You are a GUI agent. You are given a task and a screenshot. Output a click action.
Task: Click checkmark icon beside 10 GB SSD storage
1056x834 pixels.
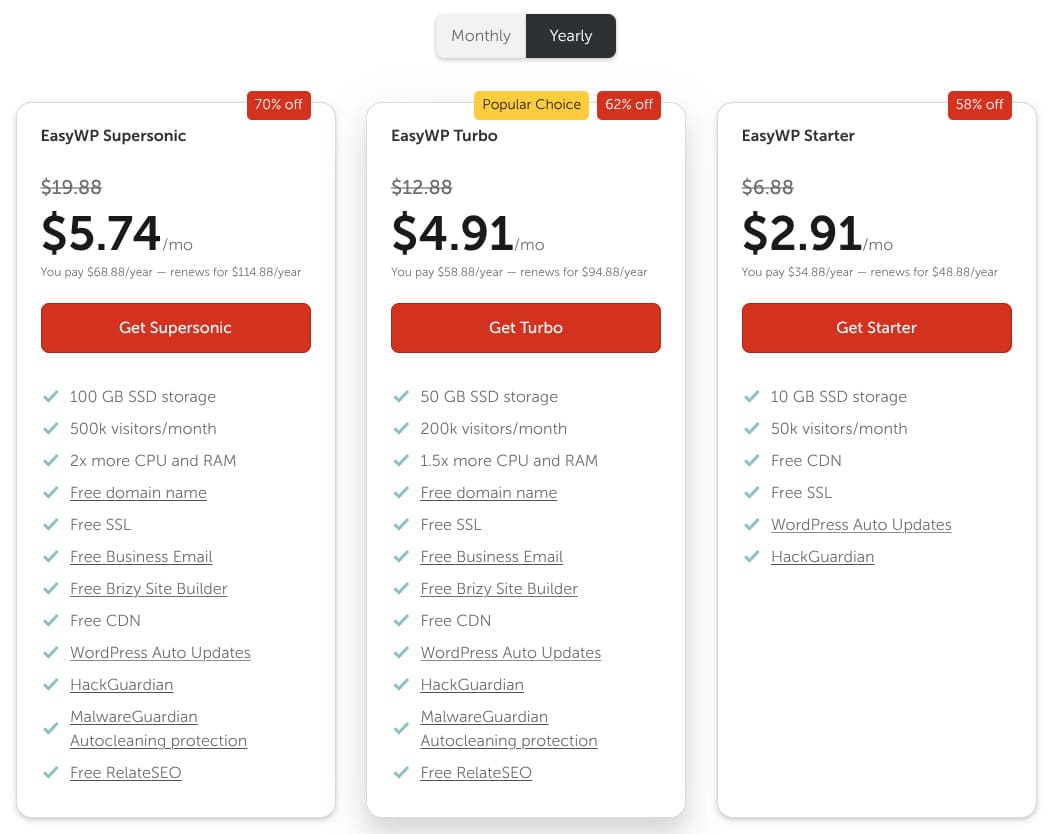coord(751,397)
